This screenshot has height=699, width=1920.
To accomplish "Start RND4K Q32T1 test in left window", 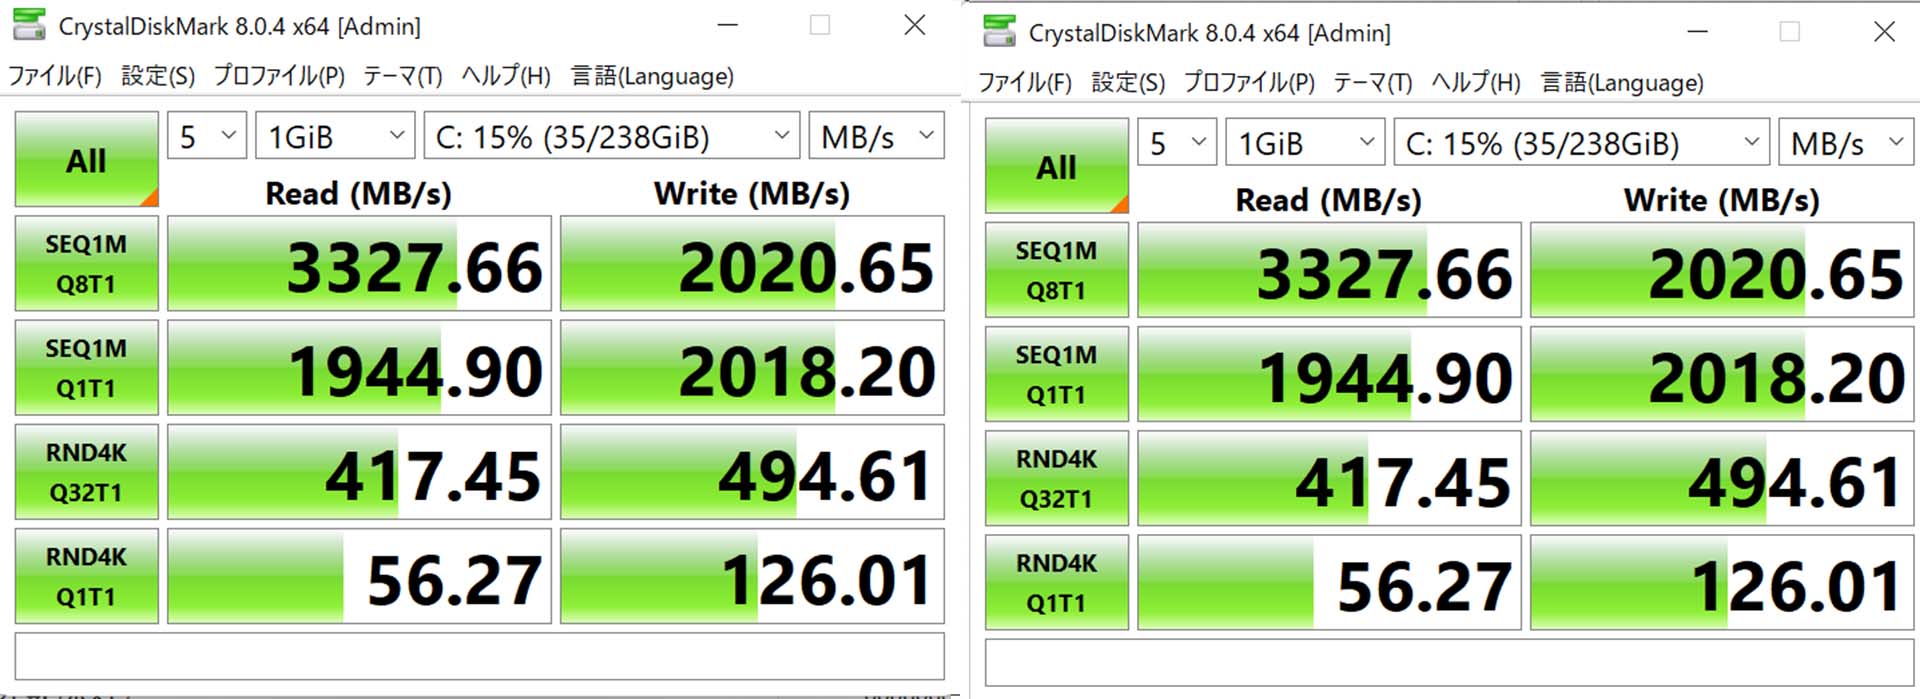I will (86, 472).
